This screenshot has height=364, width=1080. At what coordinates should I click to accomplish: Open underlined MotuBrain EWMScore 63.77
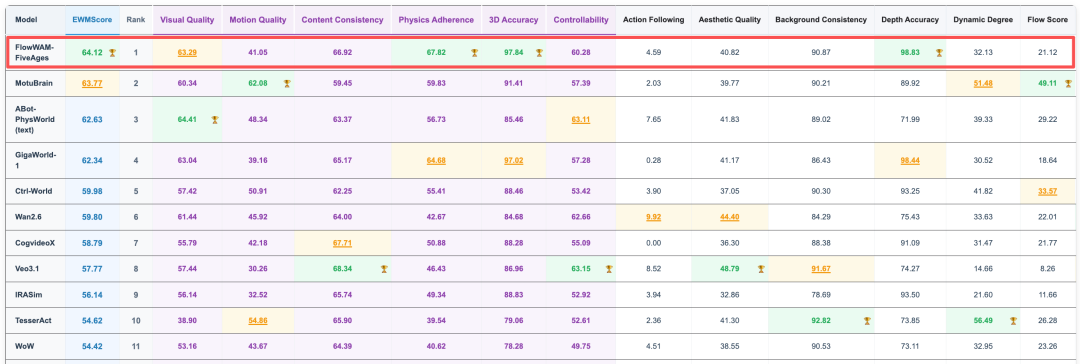(92, 83)
